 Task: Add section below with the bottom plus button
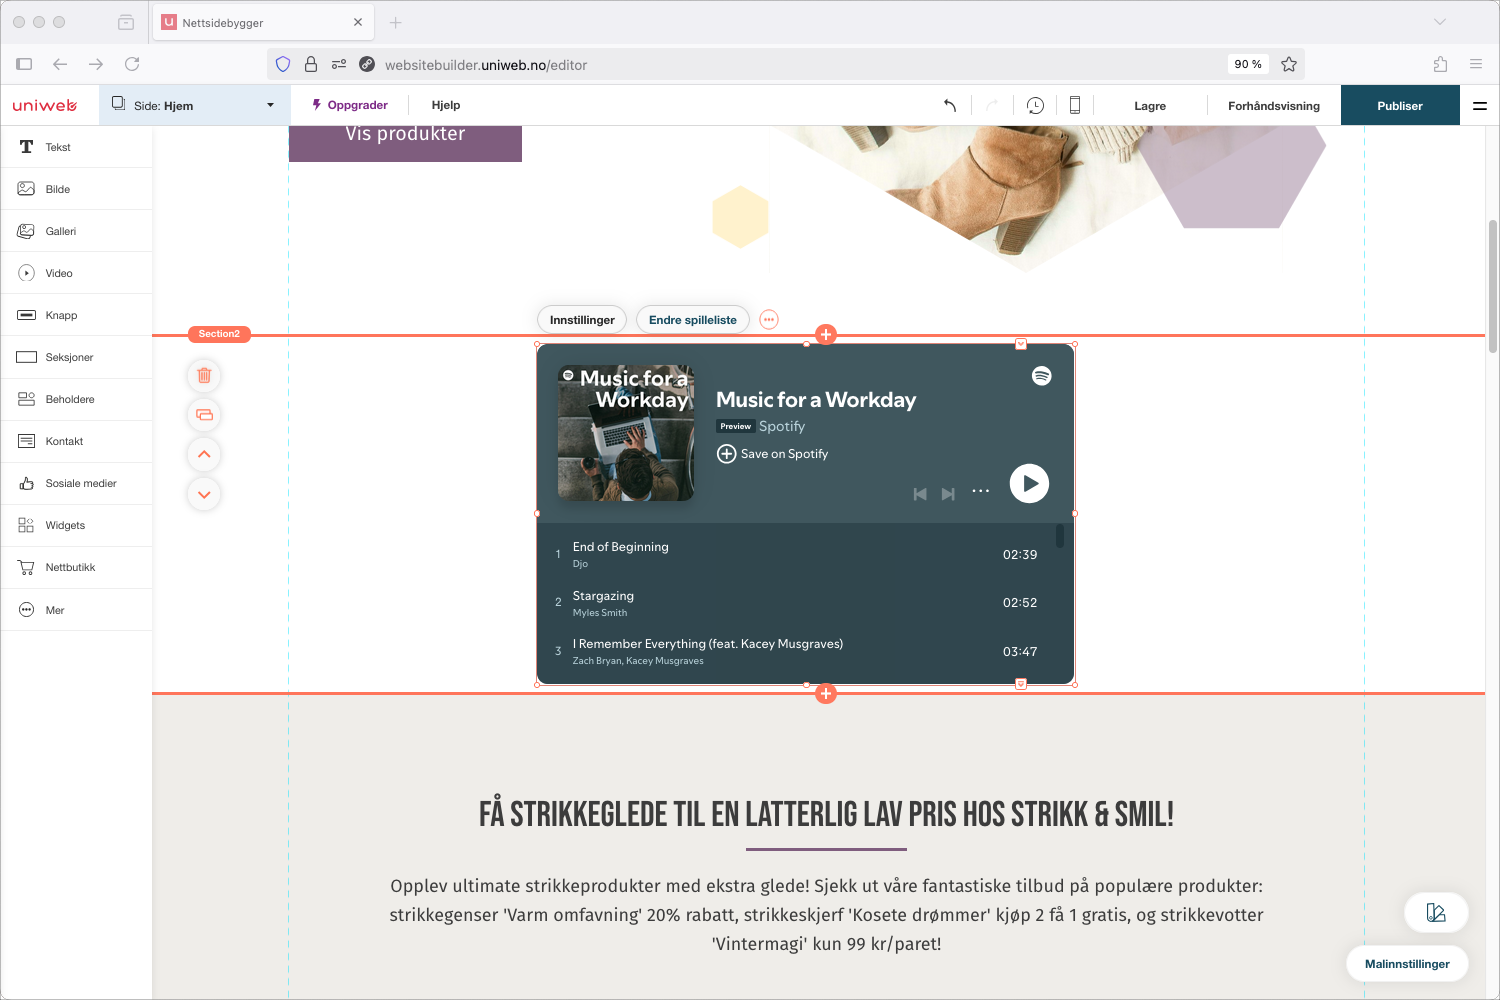click(826, 693)
